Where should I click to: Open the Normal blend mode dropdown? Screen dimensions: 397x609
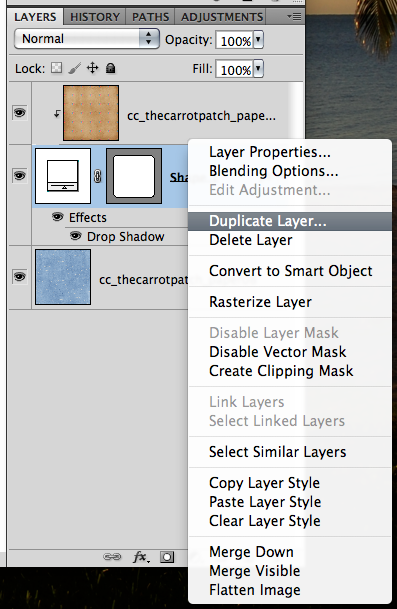tap(87, 39)
